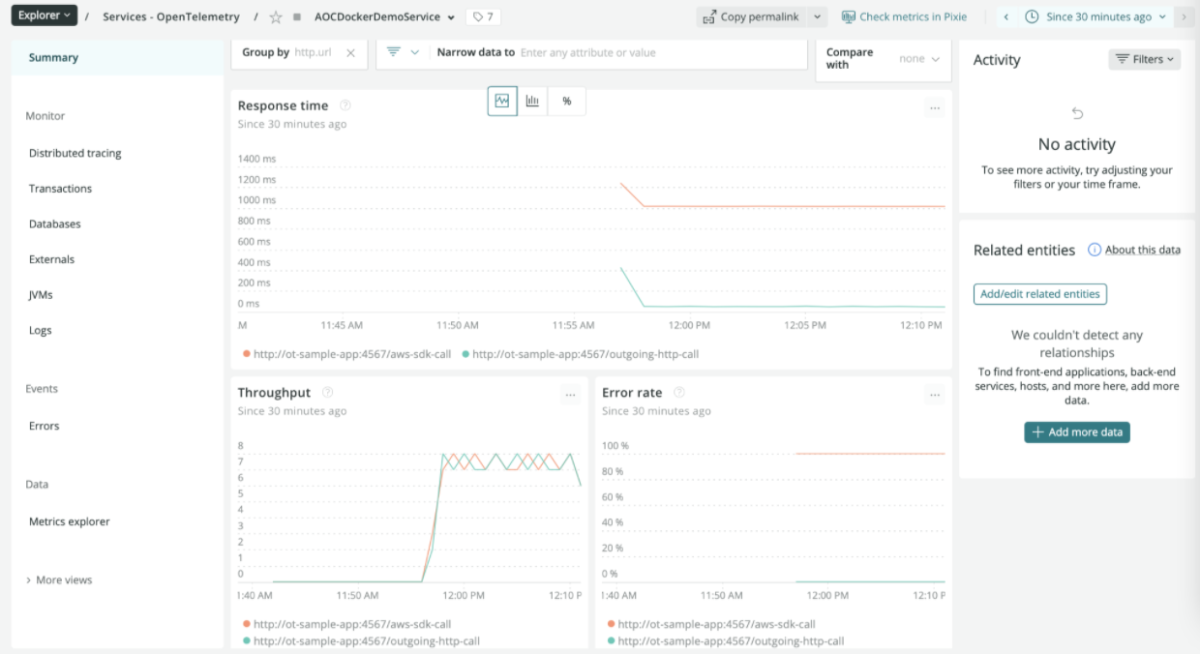
Task: Toggle aws-sdk-call series in Response time legend
Action: tap(346, 354)
